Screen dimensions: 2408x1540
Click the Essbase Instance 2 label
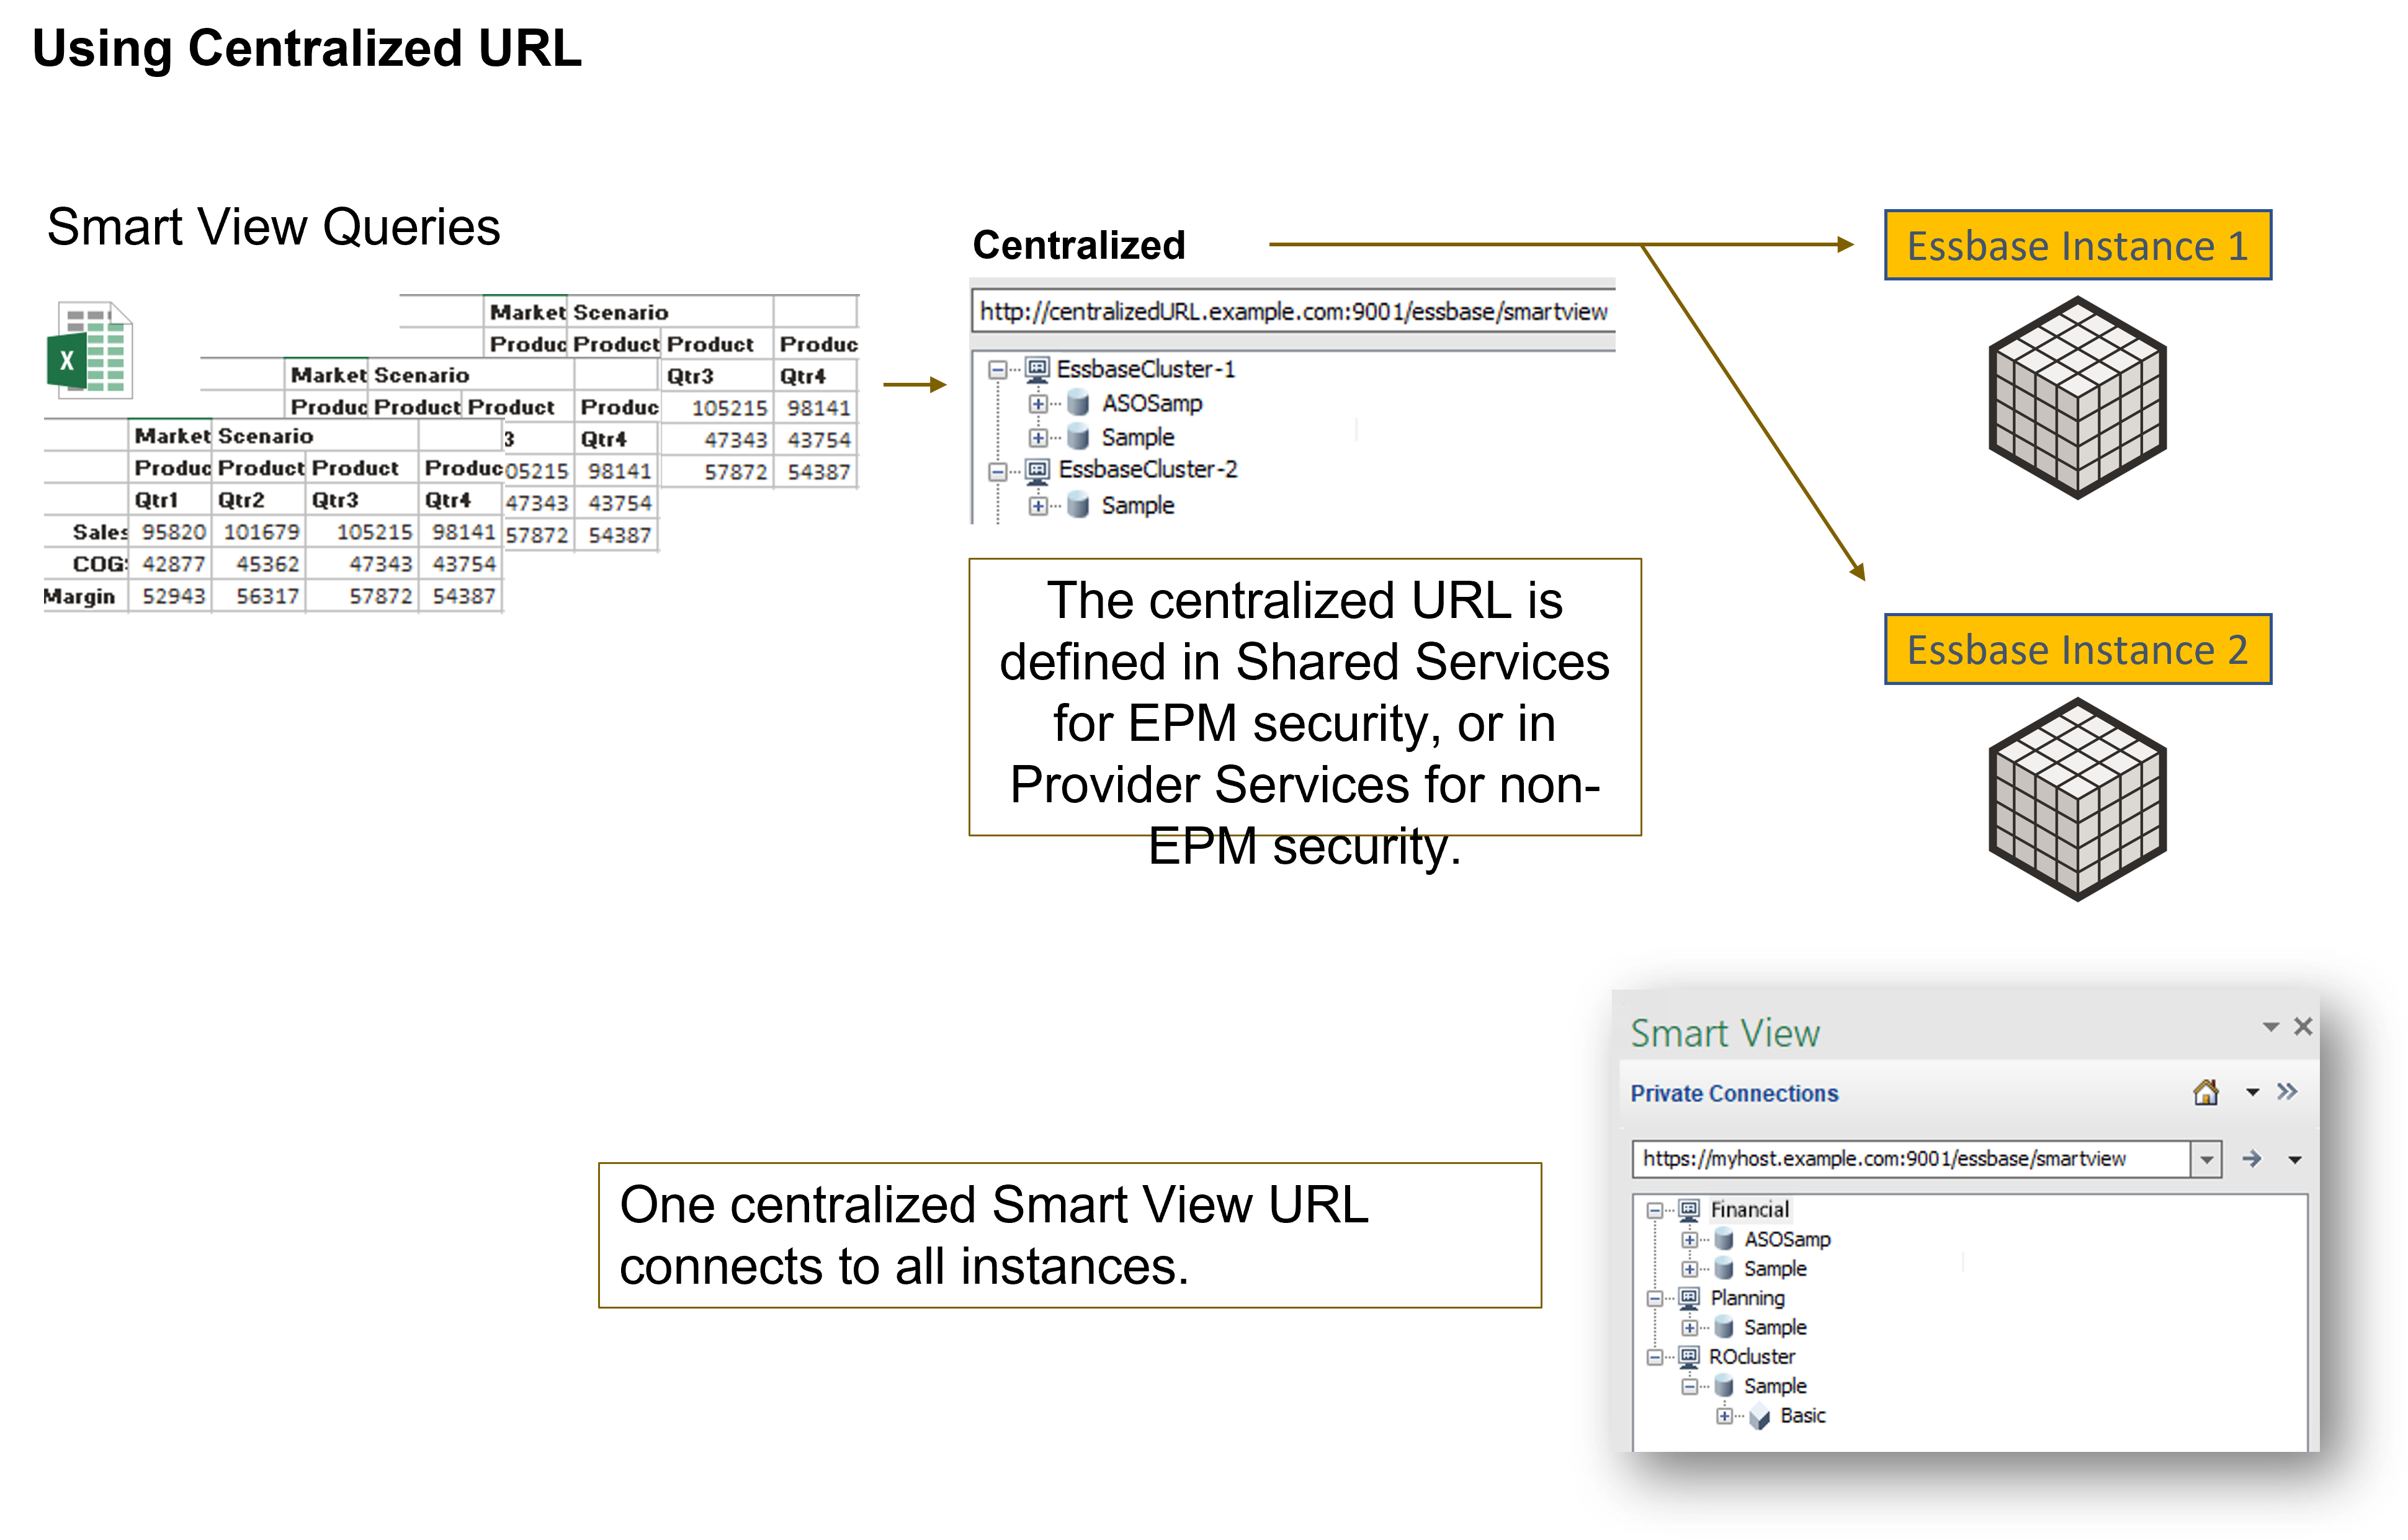coord(2077,650)
